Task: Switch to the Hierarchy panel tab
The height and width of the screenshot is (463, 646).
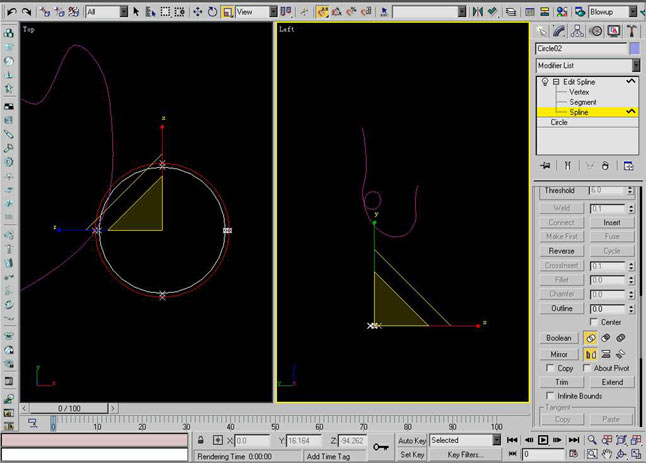Action: (577, 31)
